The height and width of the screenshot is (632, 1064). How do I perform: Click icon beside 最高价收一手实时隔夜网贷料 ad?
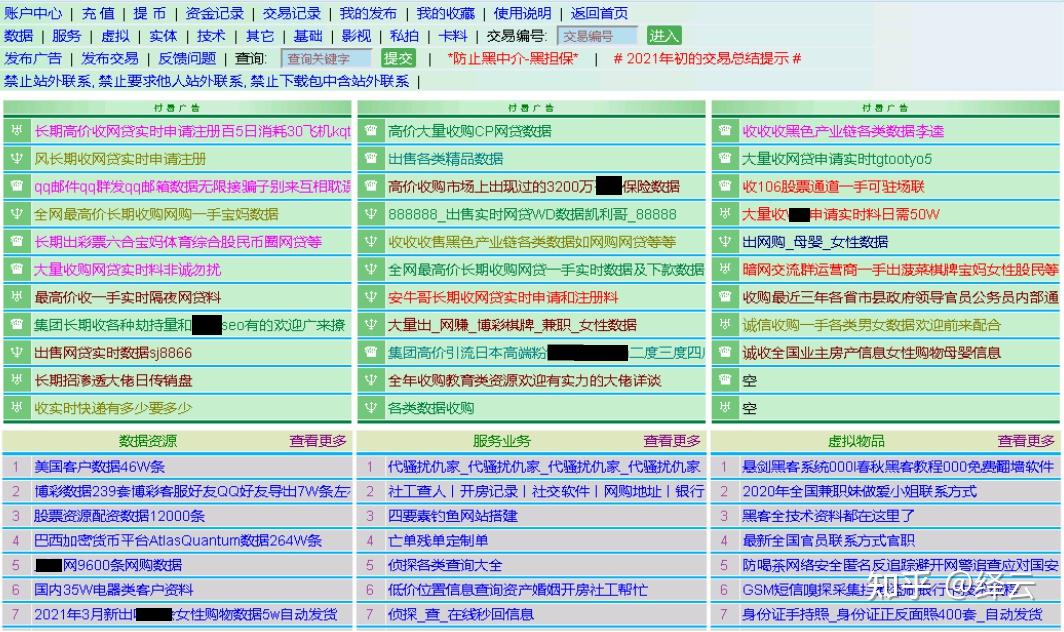[17, 297]
